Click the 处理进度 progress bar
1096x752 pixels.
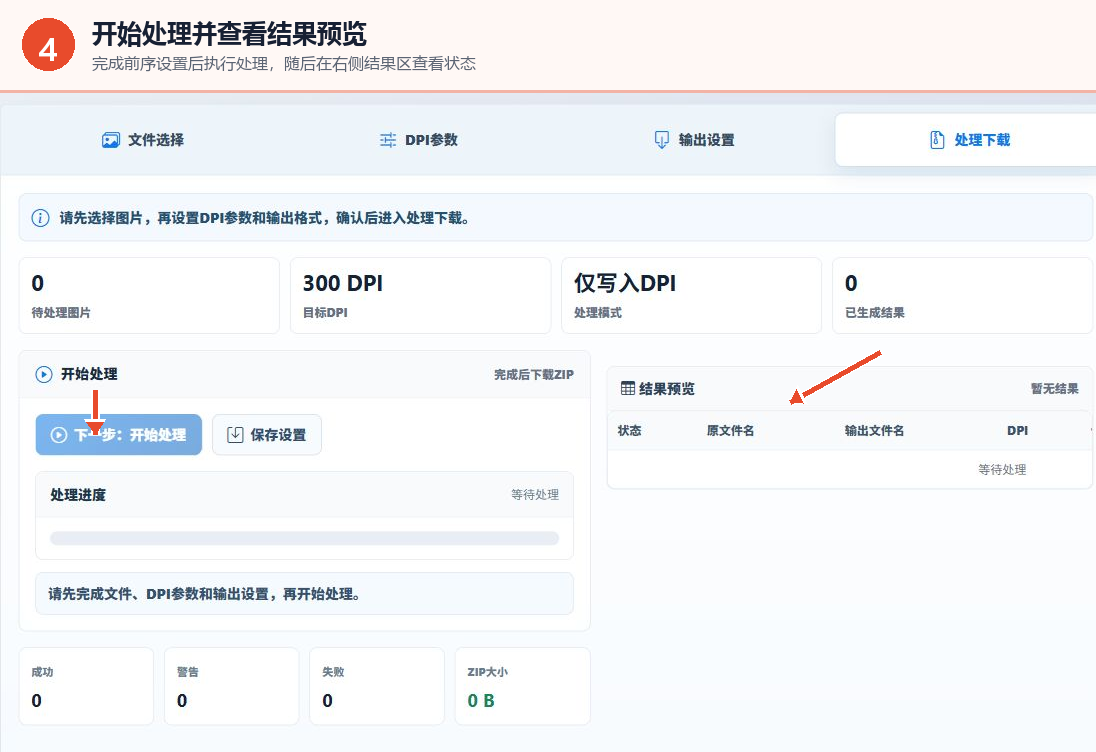tap(304, 538)
